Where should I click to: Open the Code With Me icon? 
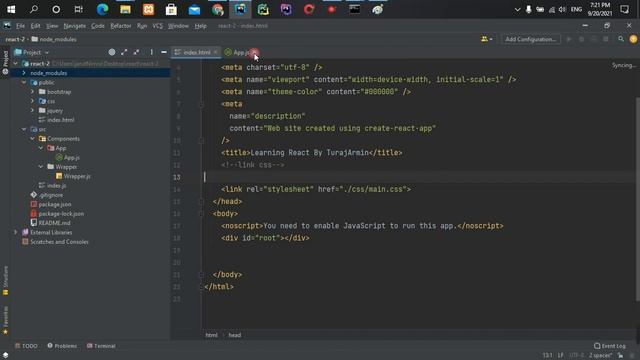486,39
